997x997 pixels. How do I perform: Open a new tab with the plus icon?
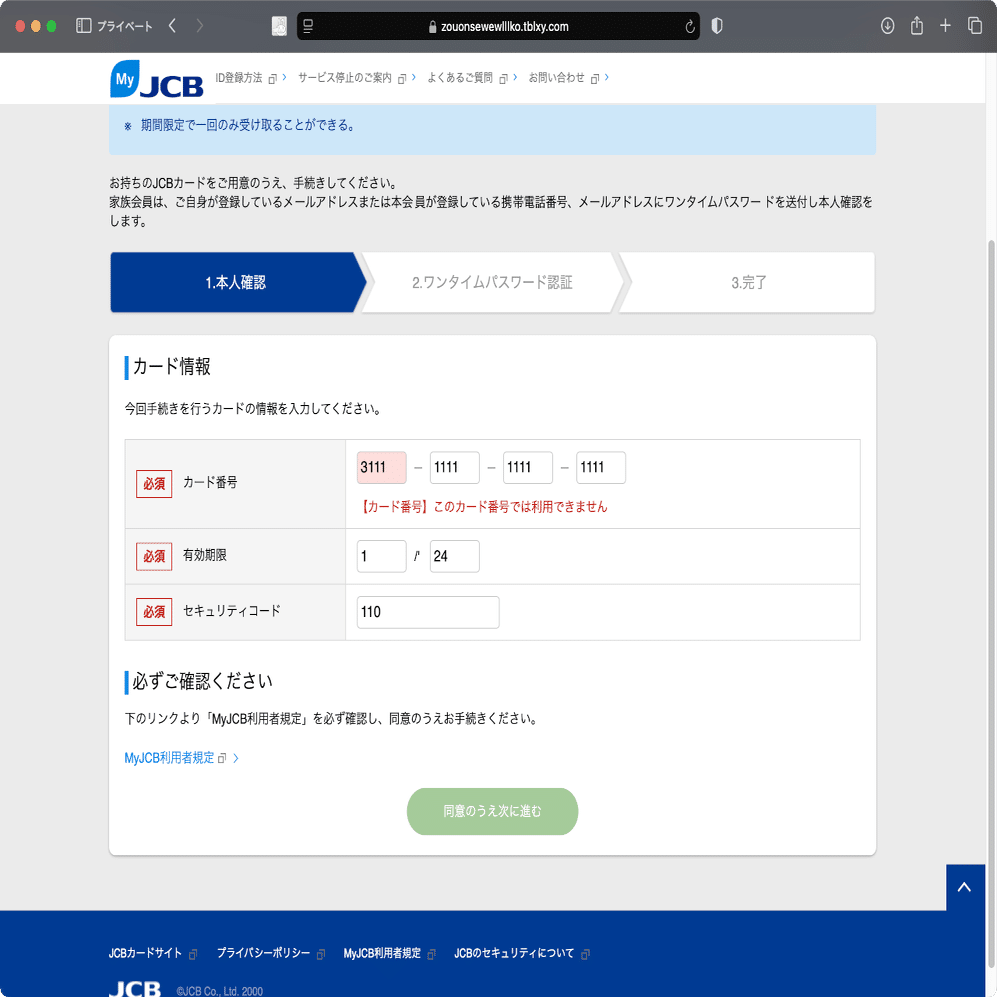tap(946, 26)
